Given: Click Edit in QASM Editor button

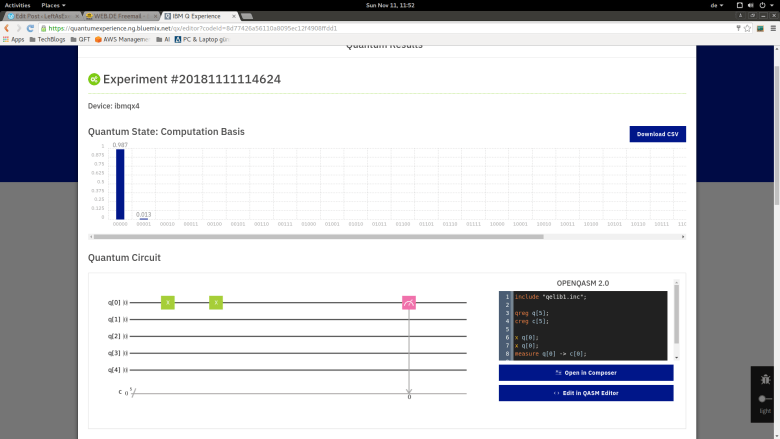Looking at the screenshot, I should point(586,393).
